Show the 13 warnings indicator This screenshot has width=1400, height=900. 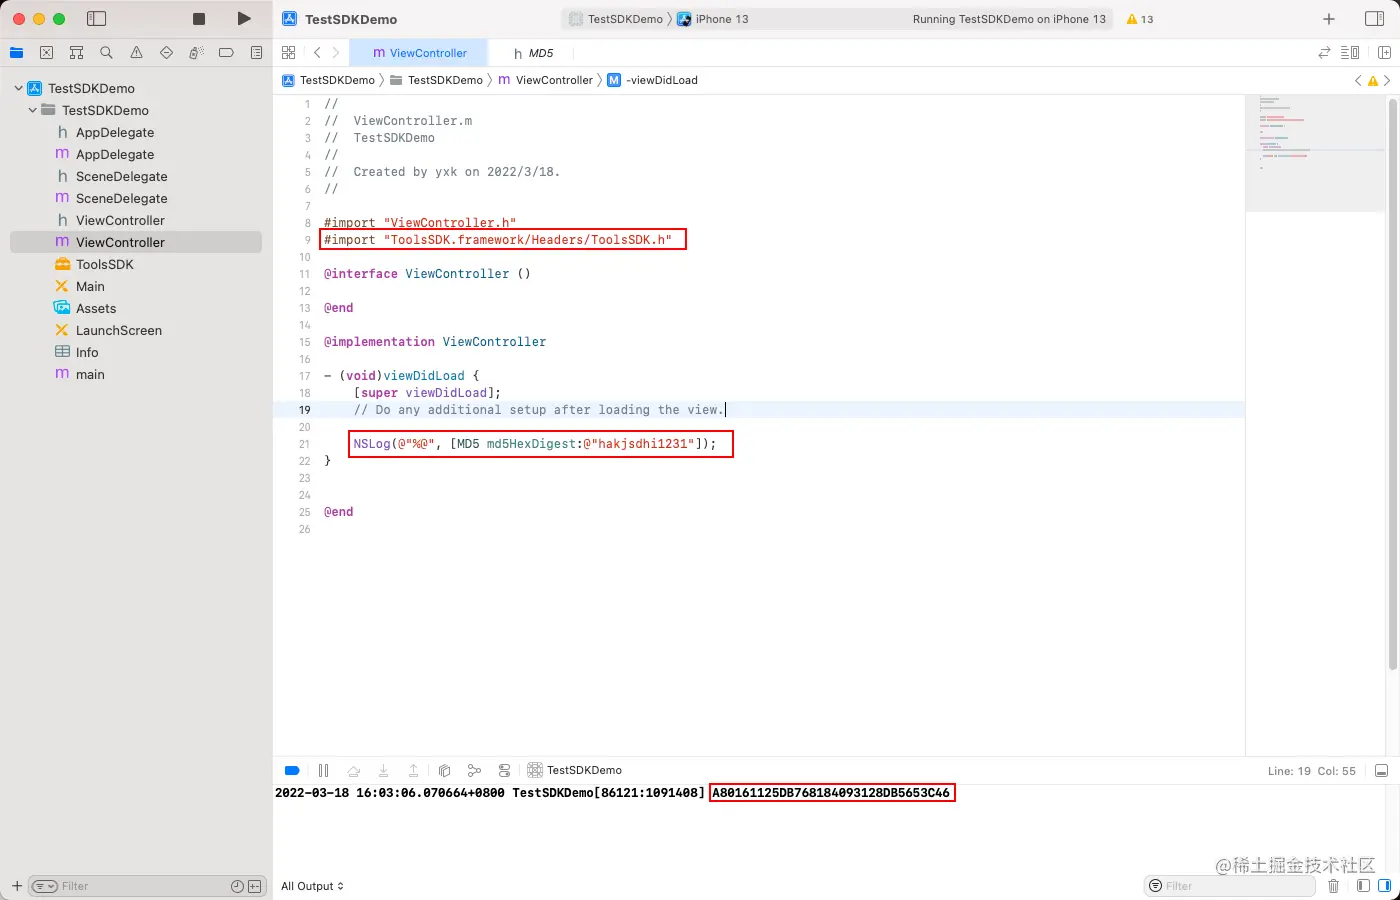click(x=1140, y=19)
